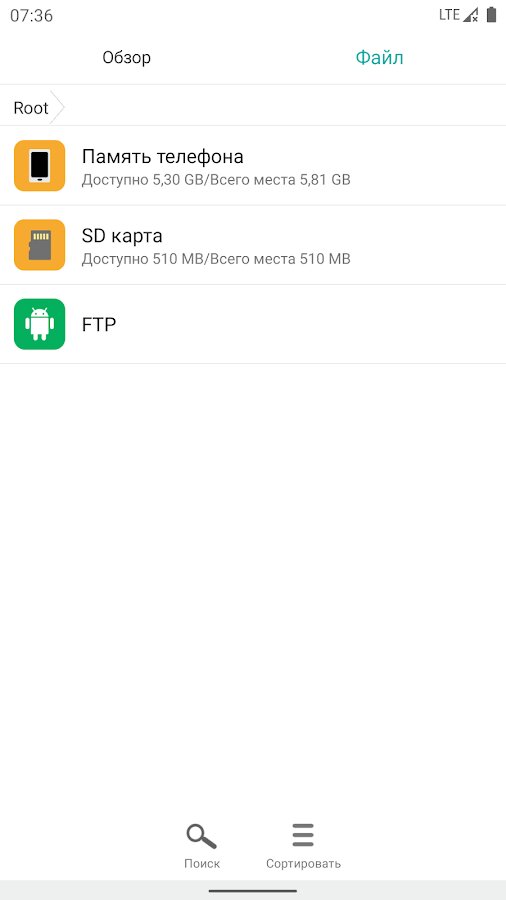The height and width of the screenshot is (900, 506).
Task: Tap the Поиск label
Action: [202, 863]
